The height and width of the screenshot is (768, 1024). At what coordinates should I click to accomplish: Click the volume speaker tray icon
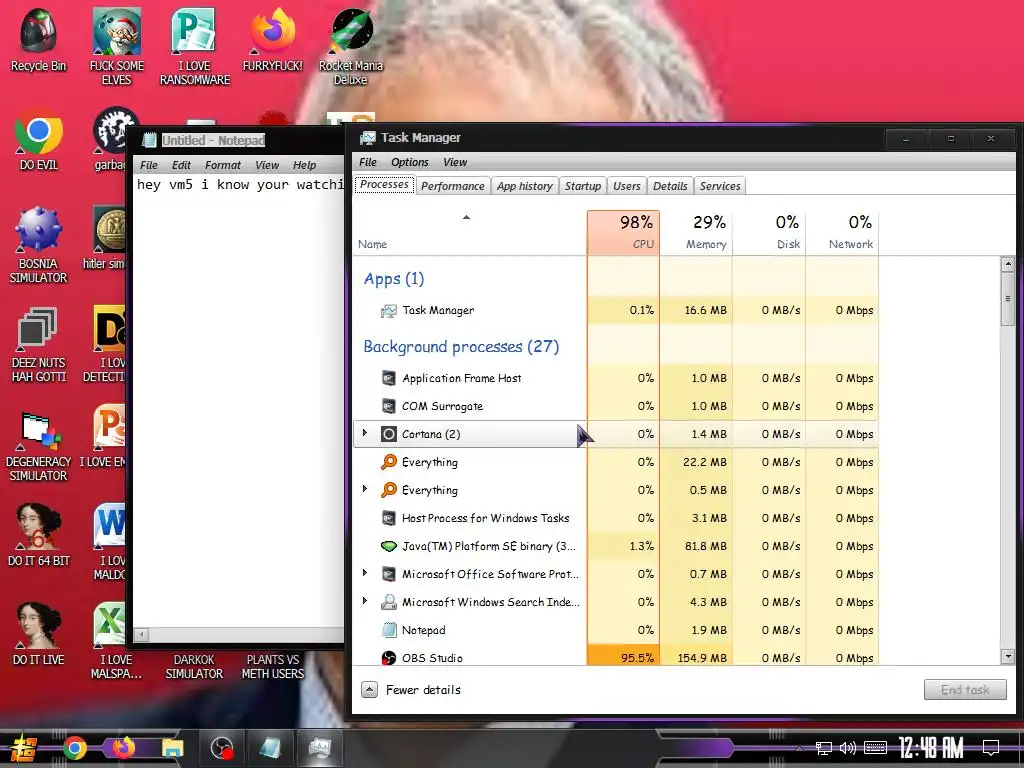848,748
